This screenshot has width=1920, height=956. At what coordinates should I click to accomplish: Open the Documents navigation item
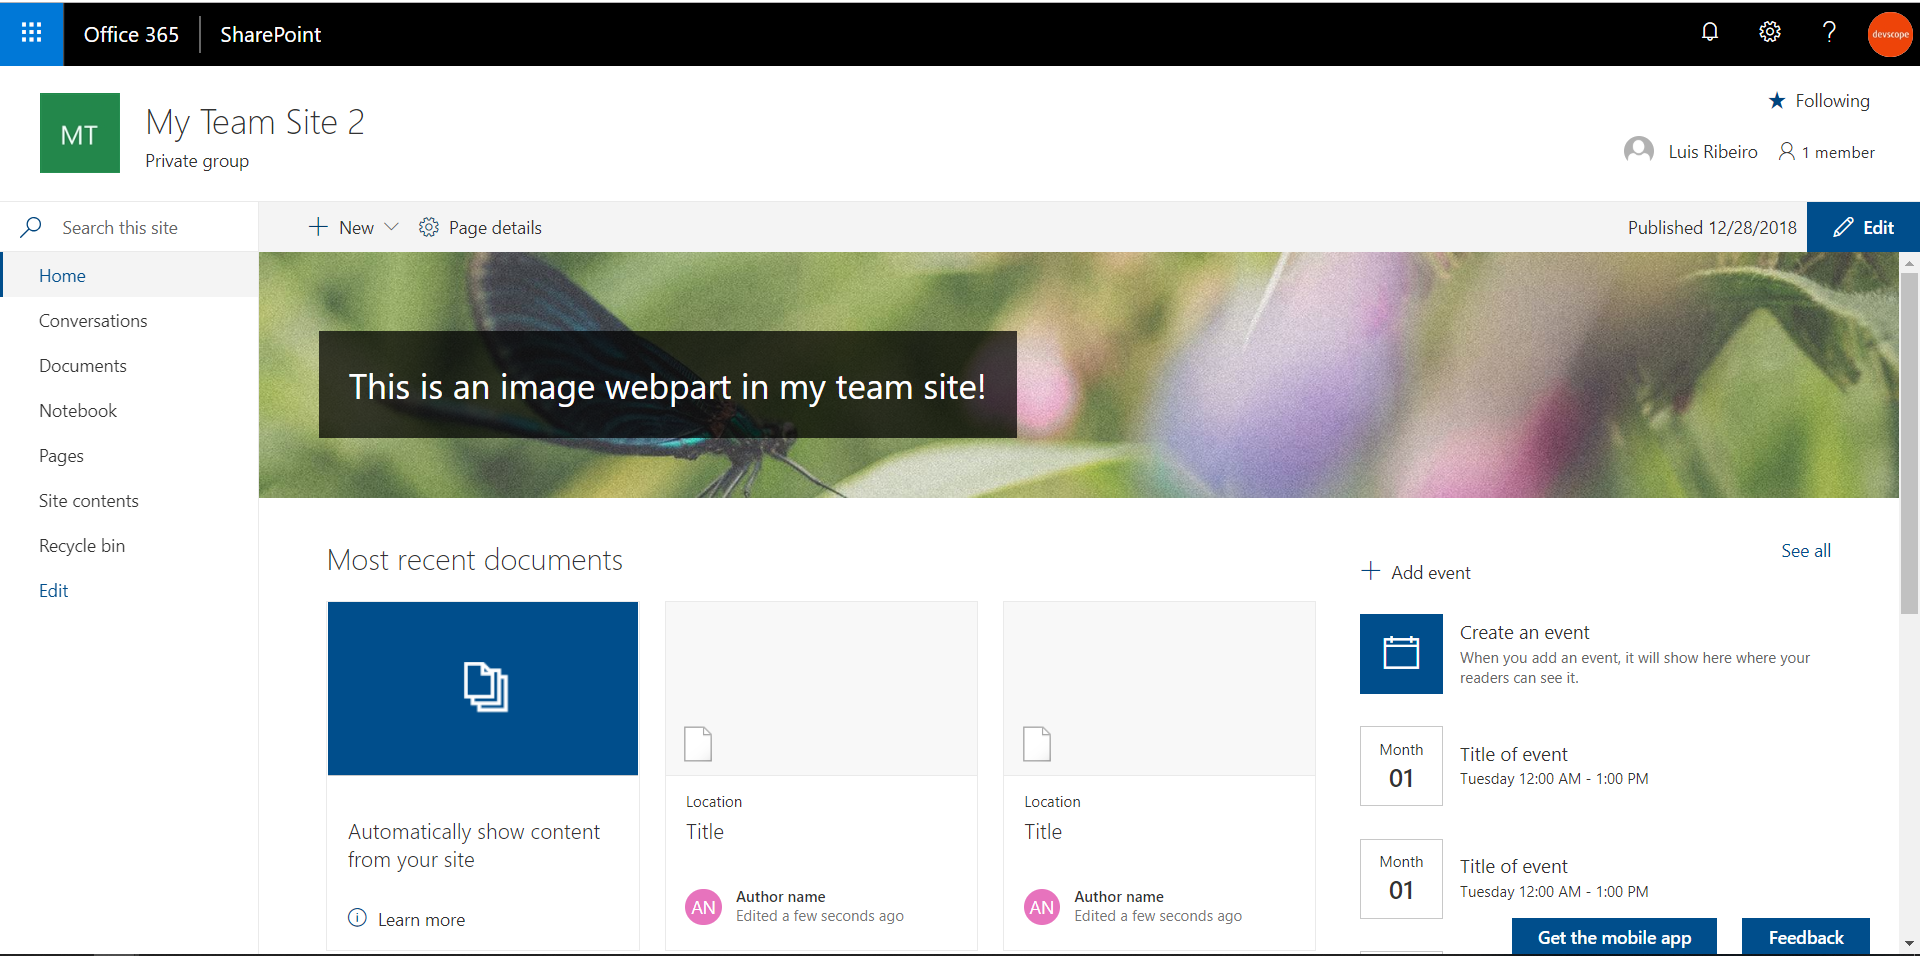click(83, 365)
